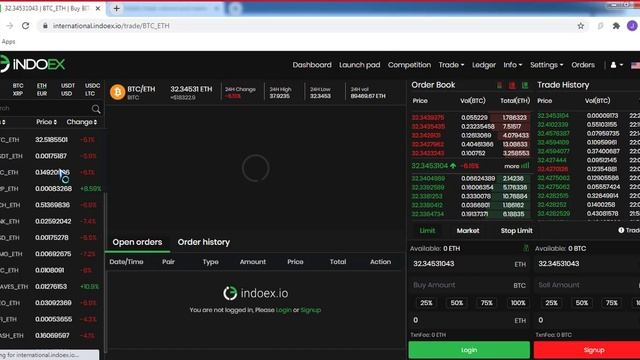Switch to the Order history tab
The height and width of the screenshot is (360, 640).
(x=204, y=242)
